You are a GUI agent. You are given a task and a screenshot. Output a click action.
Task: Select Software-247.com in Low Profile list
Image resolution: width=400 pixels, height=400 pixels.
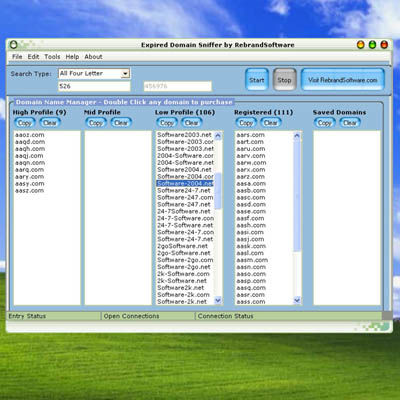click(x=185, y=197)
